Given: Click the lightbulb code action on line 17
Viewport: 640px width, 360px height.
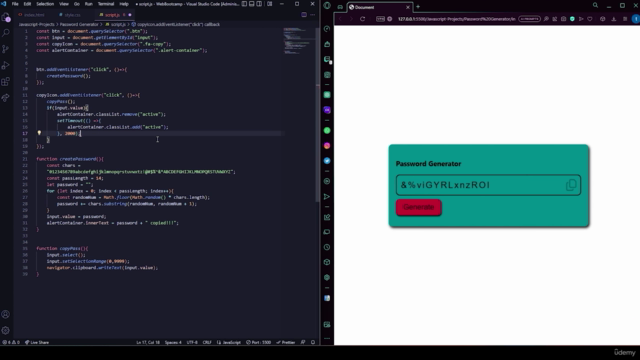Looking at the screenshot, I should click(x=39, y=133).
